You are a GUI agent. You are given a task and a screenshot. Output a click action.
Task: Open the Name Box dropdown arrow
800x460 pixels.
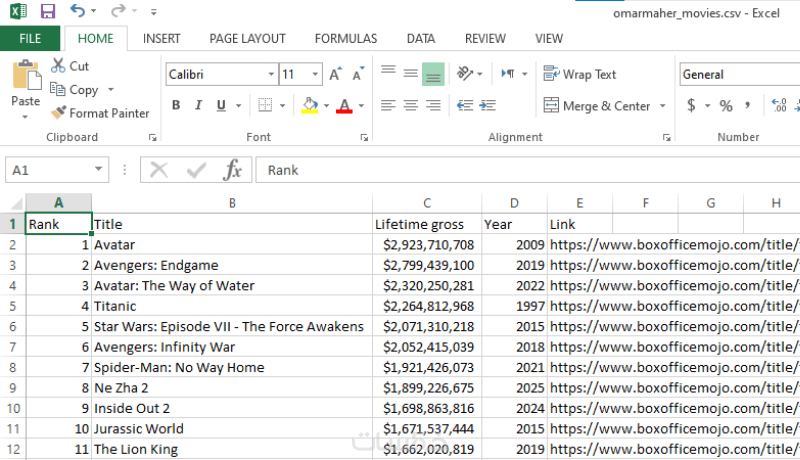[x=98, y=169]
